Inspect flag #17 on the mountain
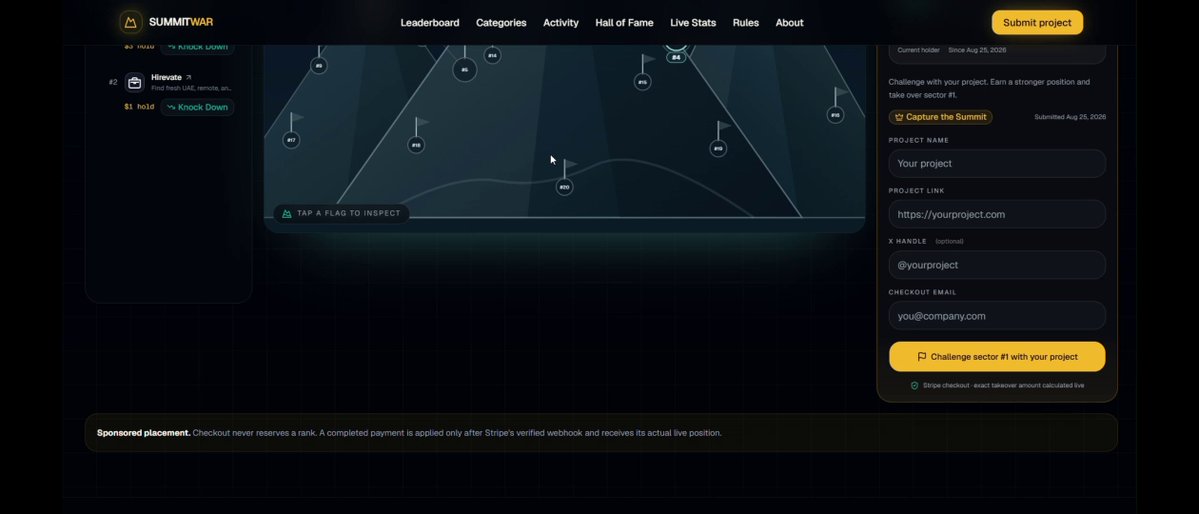Image resolution: width=1199 pixels, height=514 pixels. [x=291, y=140]
